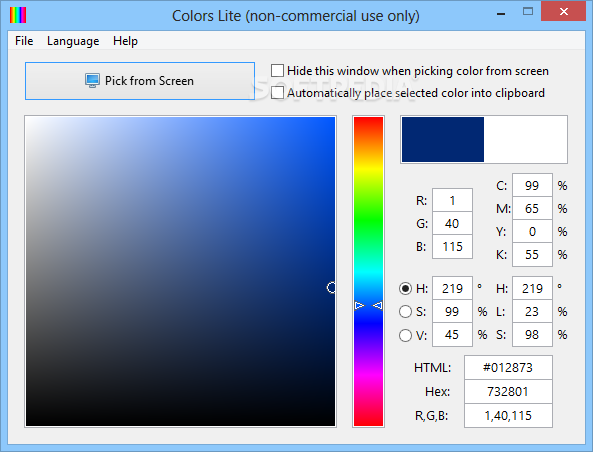The height and width of the screenshot is (452, 593).
Task: Click the dark blue current color swatch
Action: (x=443, y=140)
